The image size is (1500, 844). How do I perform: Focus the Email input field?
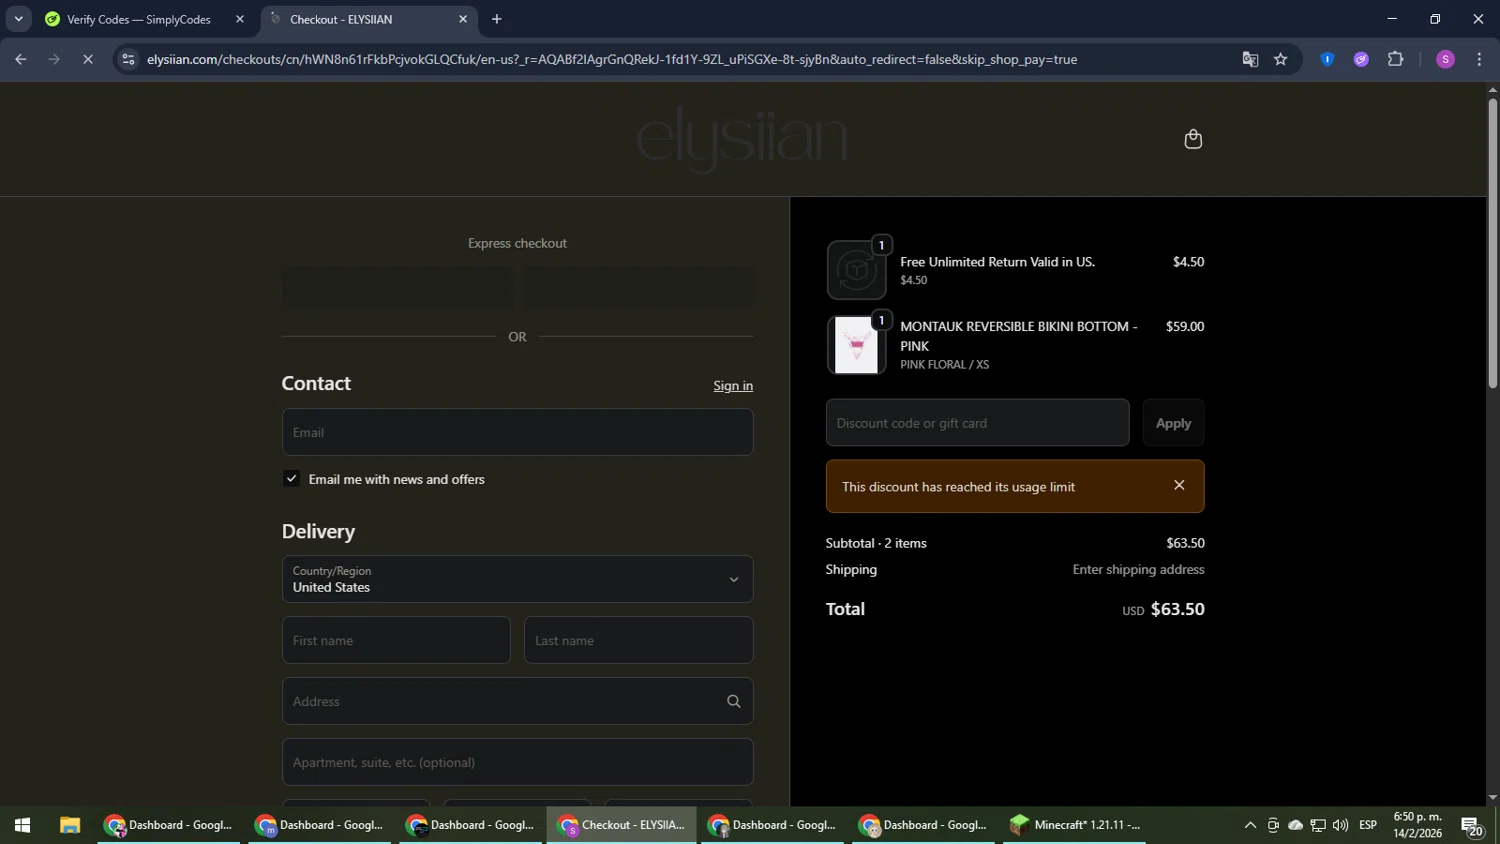(517, 432)
